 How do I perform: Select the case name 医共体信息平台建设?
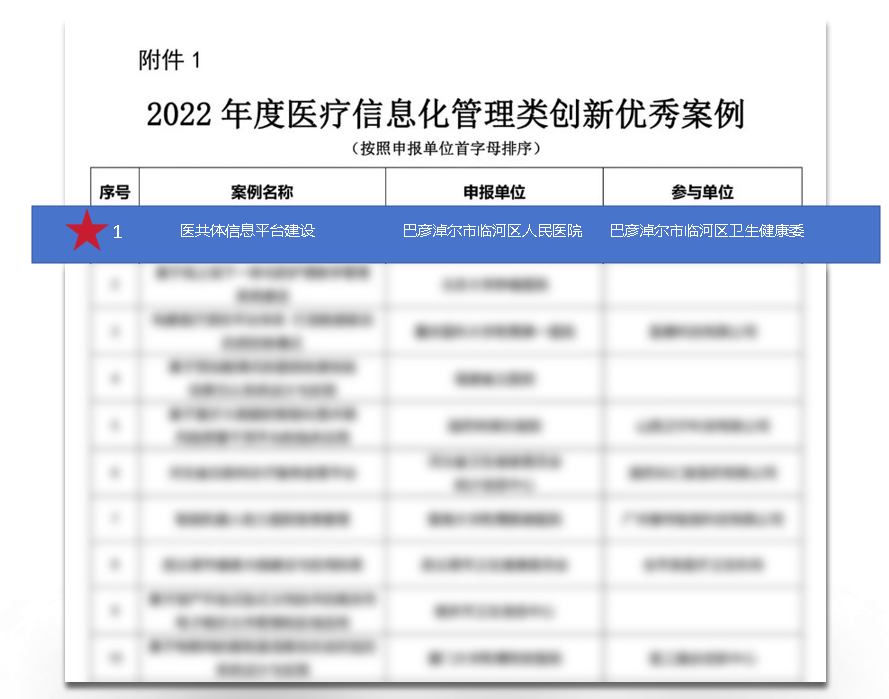[247, 231]
